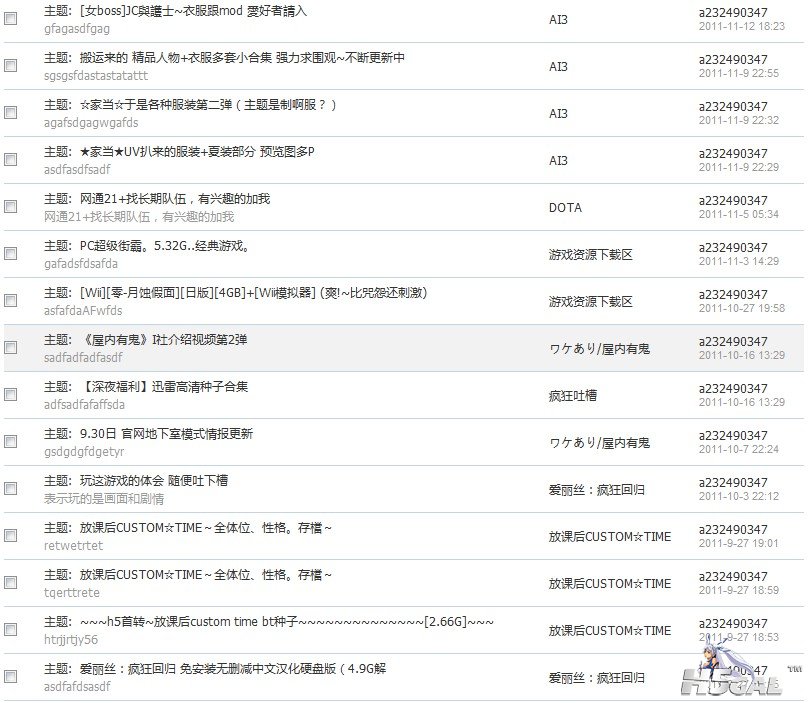
Task: Go to the DOTA forum section
Action: 565,208
